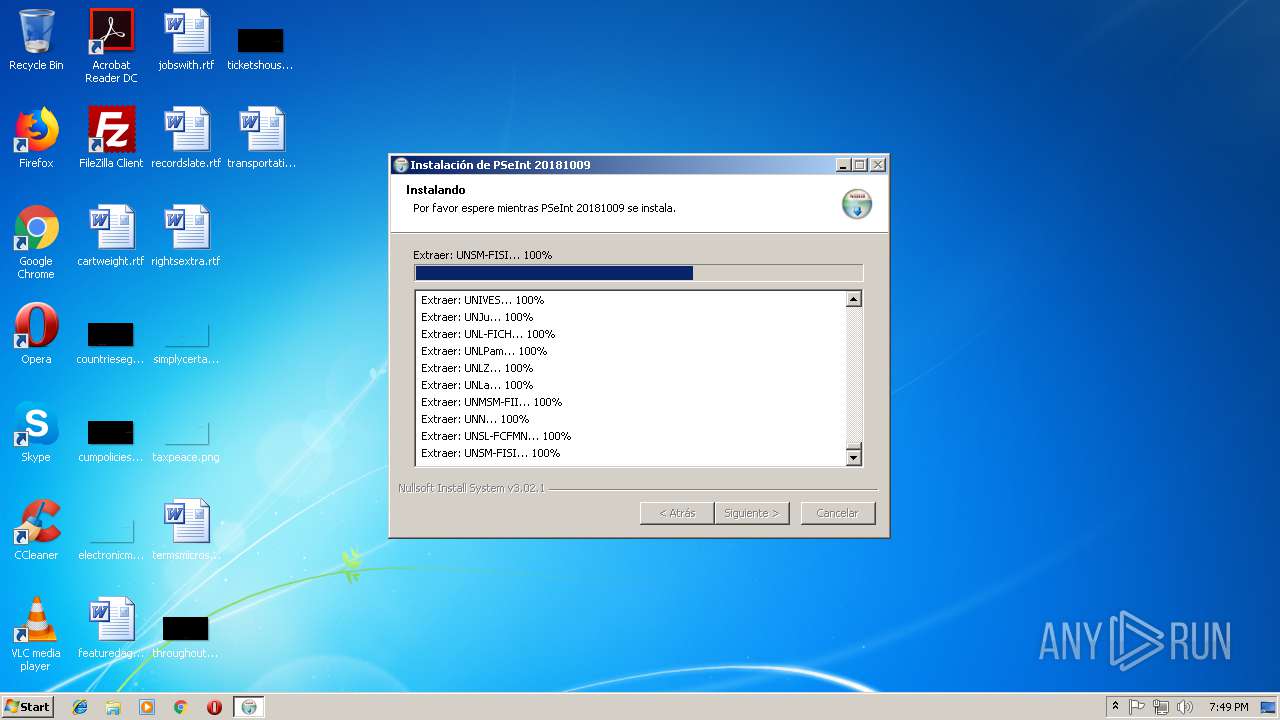
Task: Open volume speaker tray icon
Action: click(x=1185, y=707)
